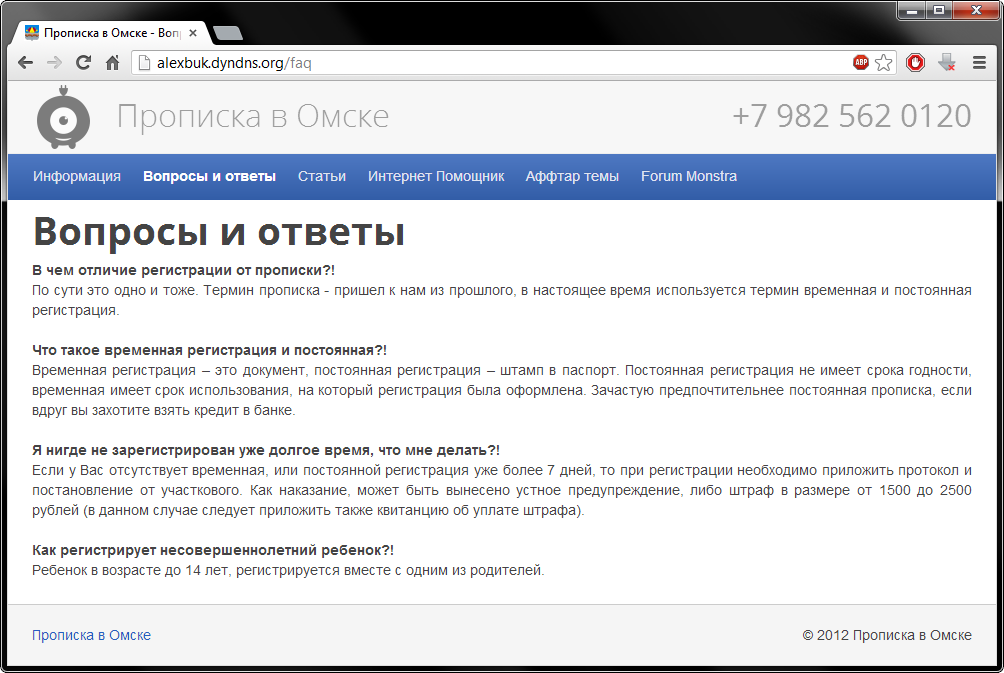The height and width of the screenshot is (673, 1004).
Task: Click the Adblock Plus icon in address bar
Action: click(860, 63)
